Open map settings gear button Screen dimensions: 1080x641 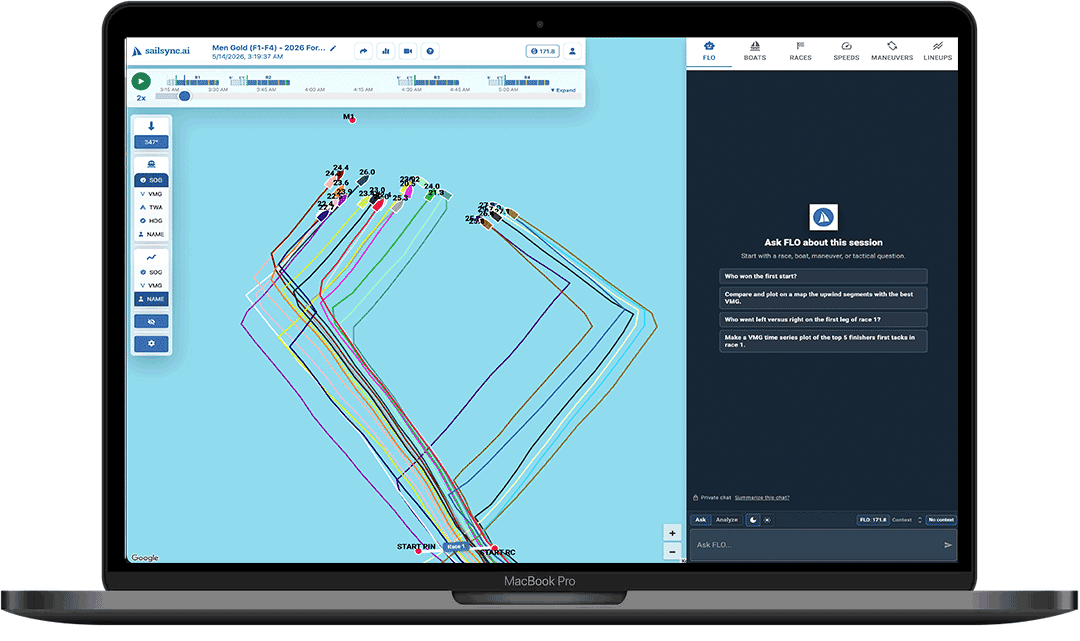click(x=152, y=344)
